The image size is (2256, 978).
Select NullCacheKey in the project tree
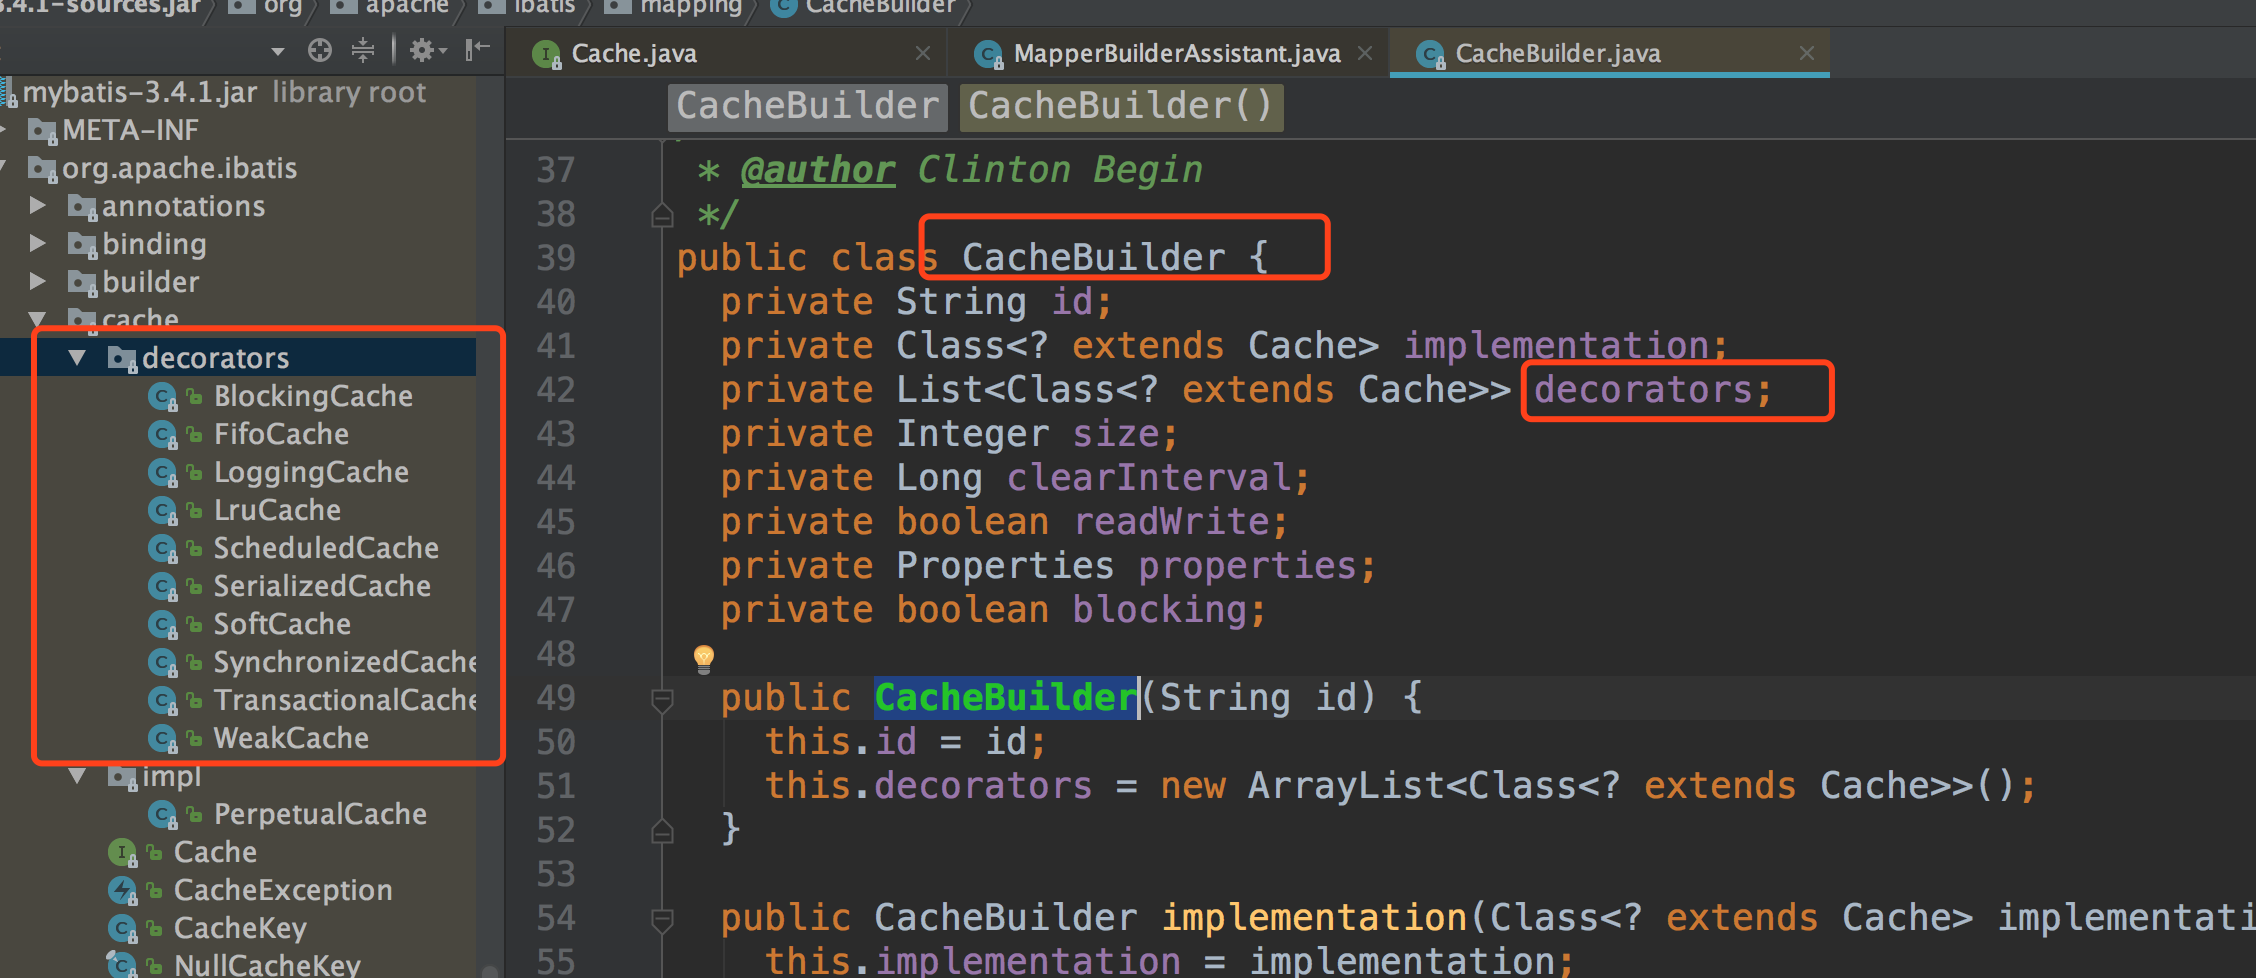click(267, 964)
